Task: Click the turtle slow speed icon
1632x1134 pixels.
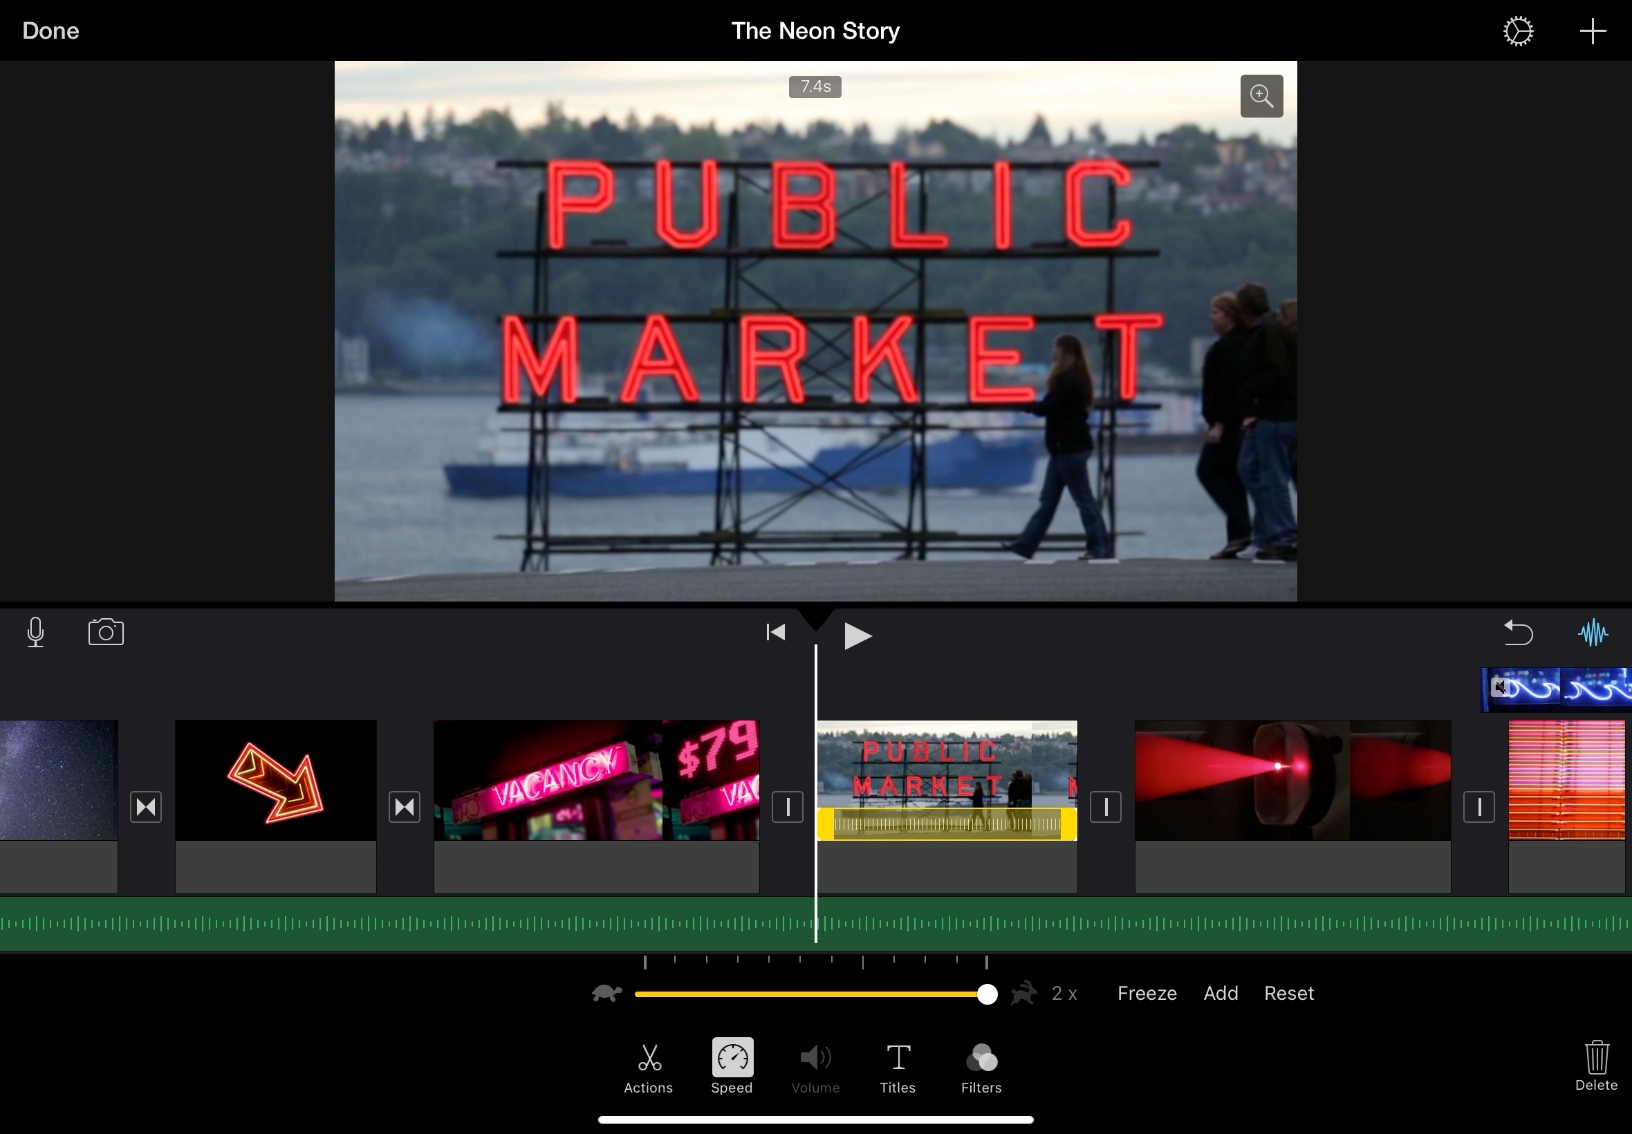Action: [x=607, y=993]
